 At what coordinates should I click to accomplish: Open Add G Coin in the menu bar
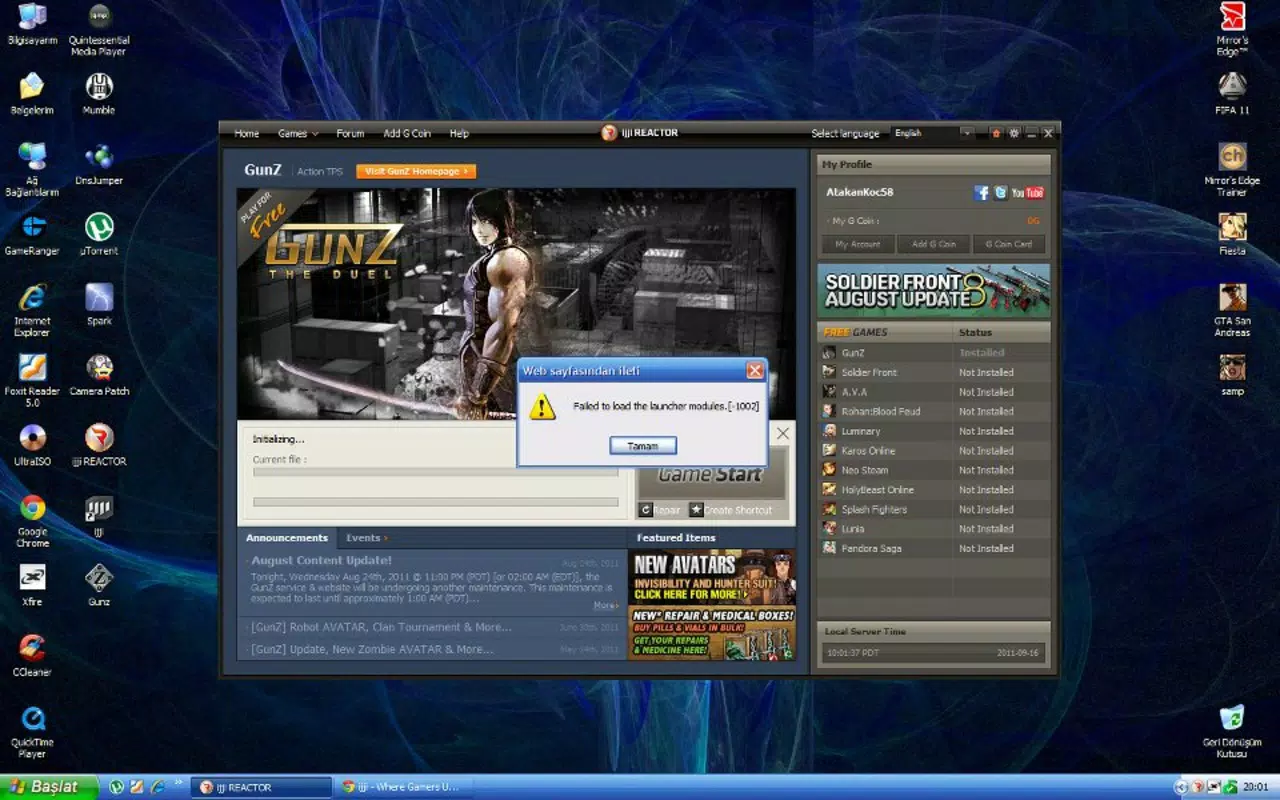(407, 133)
